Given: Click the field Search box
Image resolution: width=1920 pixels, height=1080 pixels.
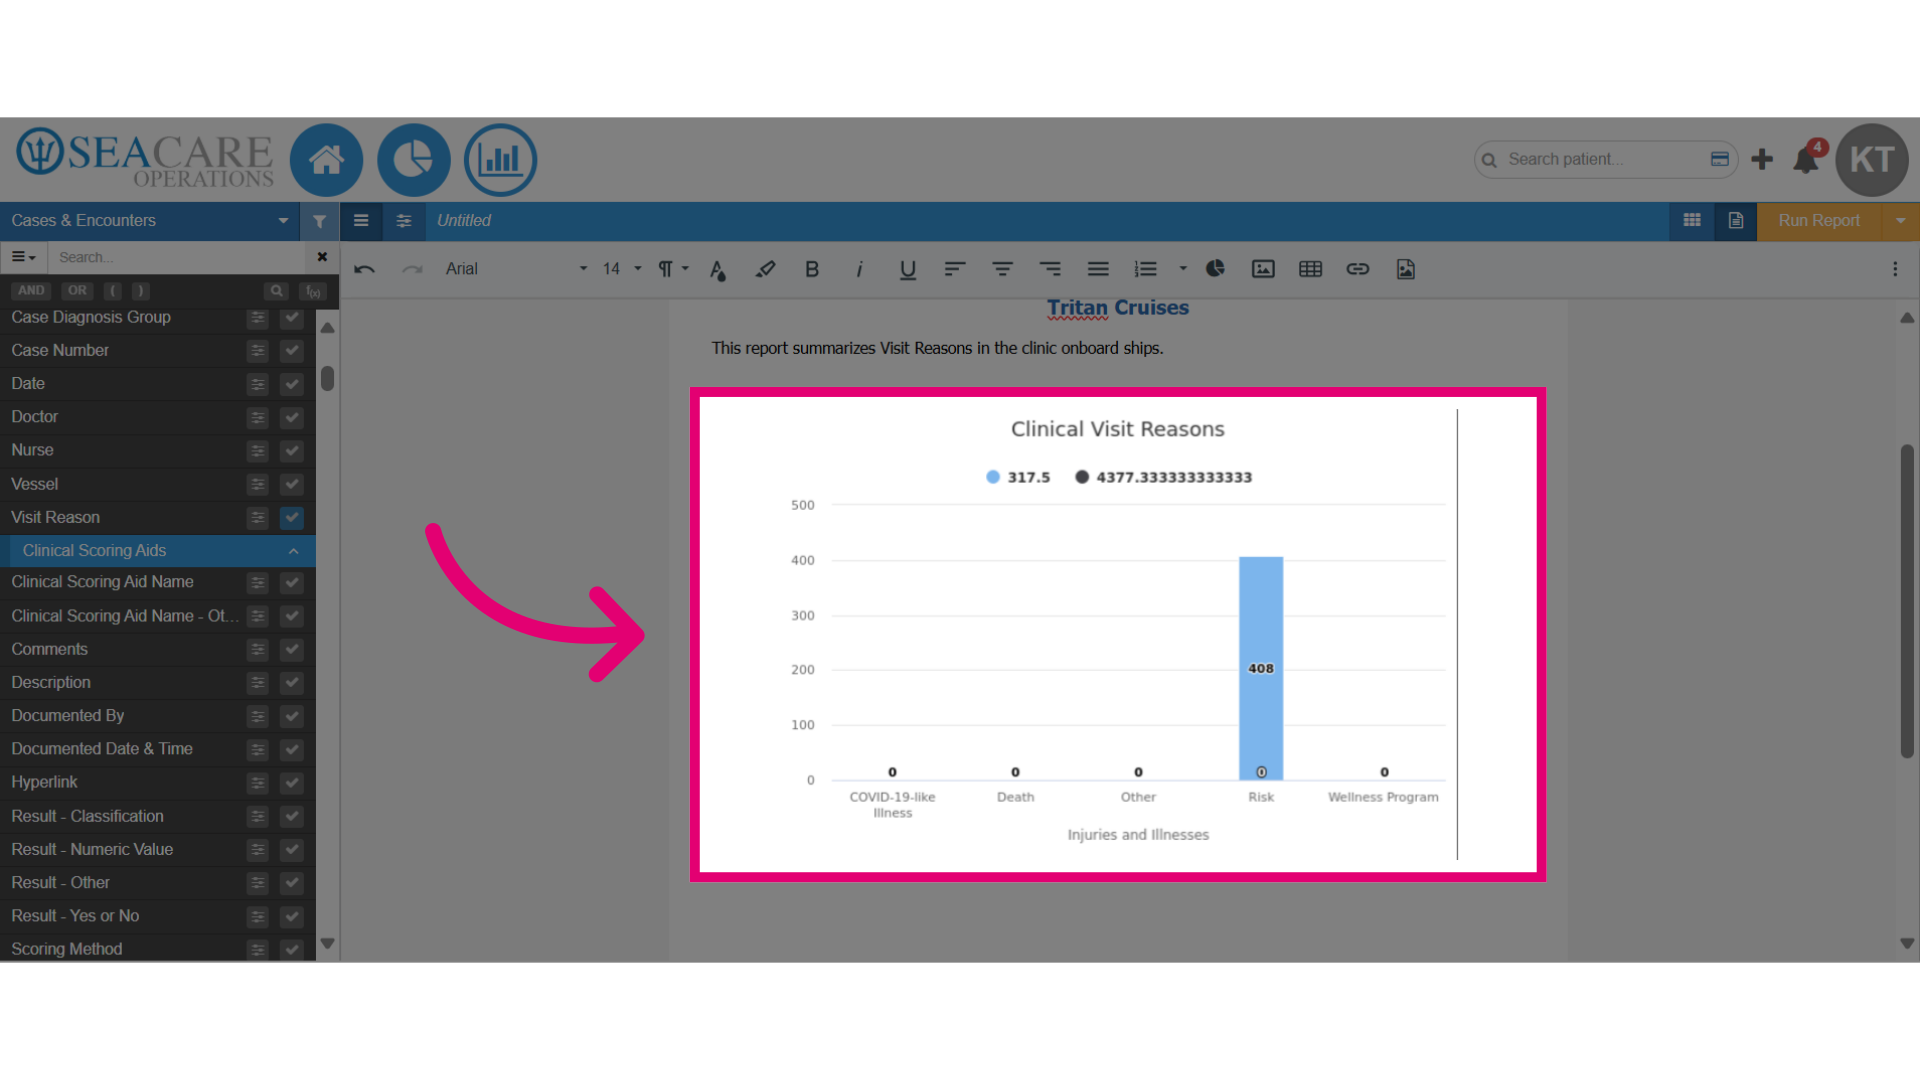Looking at the screenshot, I should point(177,258).
